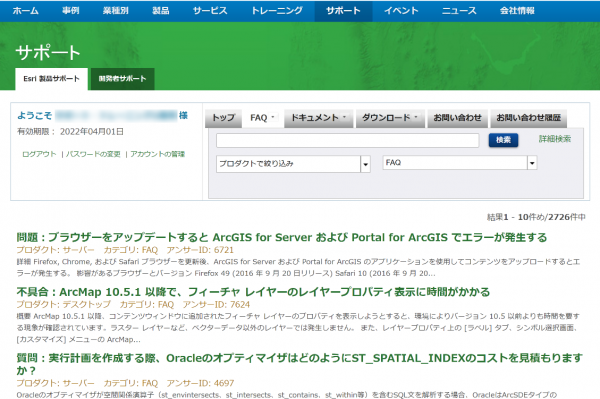Click the search keyword input field
This screenshot has width=600, height=399.
[x=347, y=140]
